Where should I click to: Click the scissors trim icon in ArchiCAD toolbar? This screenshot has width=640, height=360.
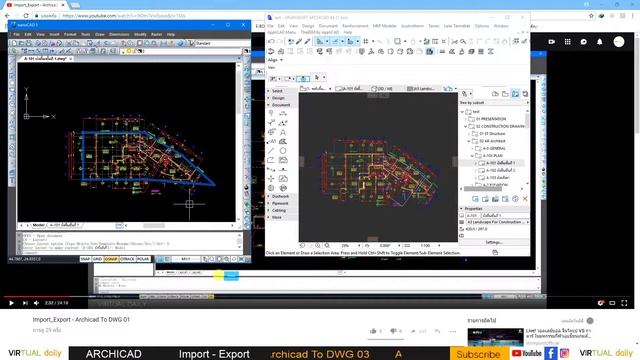(454, 41)
